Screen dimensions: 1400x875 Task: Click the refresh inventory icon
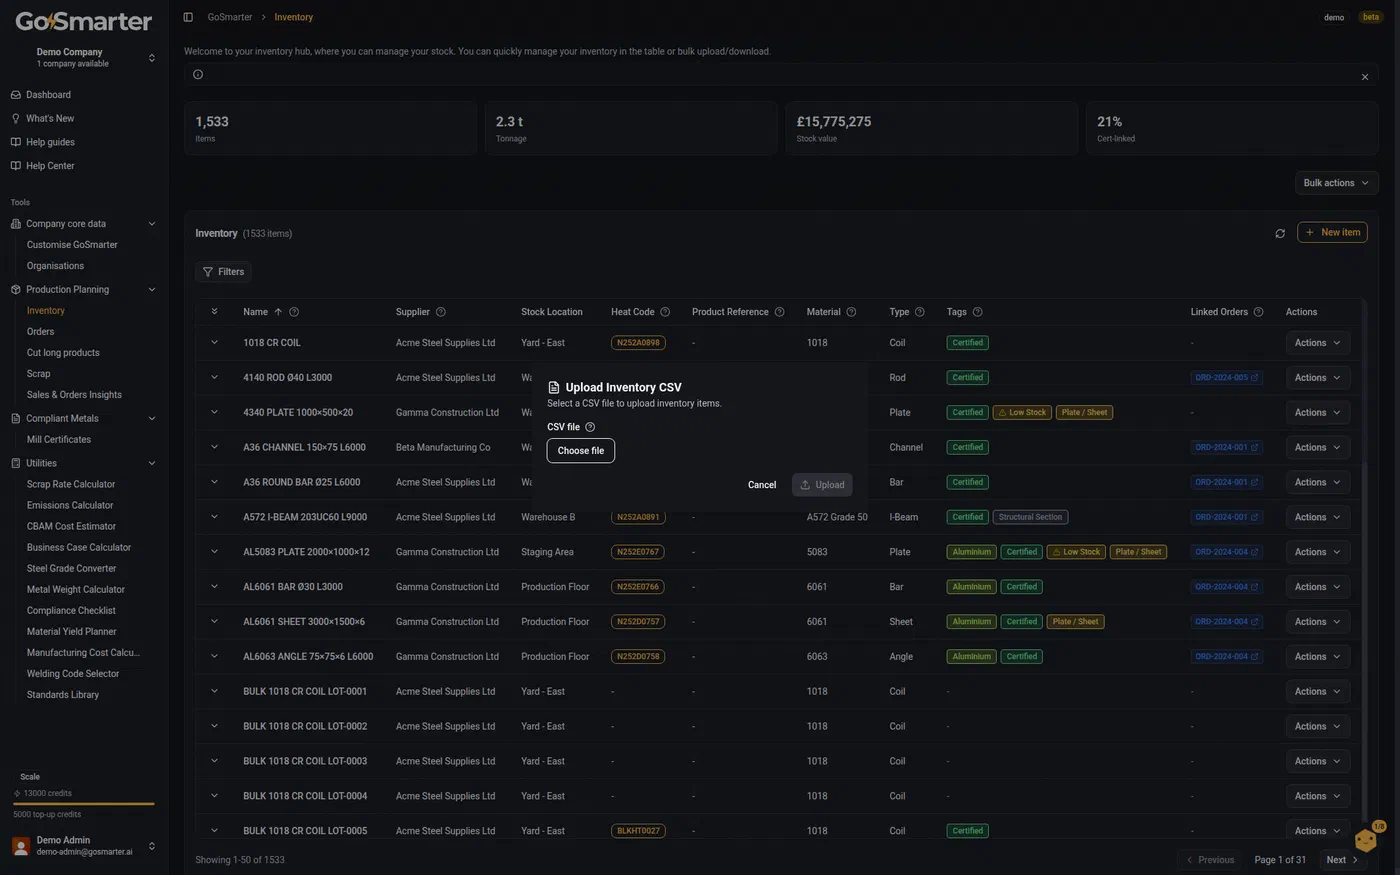1280,233
